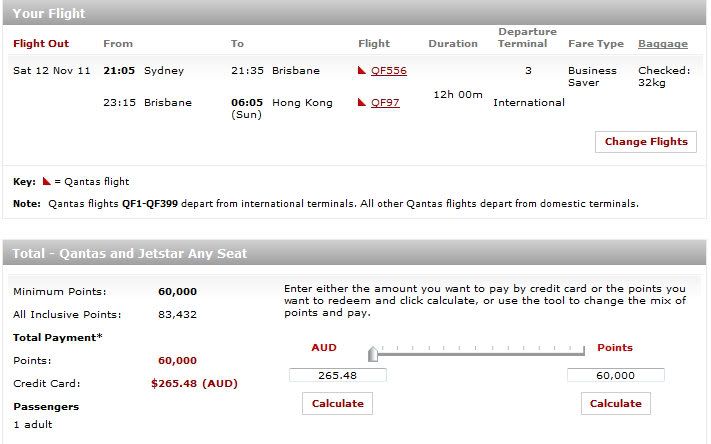The width and height of the screenshot is (711, 444).
Task: Click the All Inclusive Points value 83,432
Action: coord(177,314)
